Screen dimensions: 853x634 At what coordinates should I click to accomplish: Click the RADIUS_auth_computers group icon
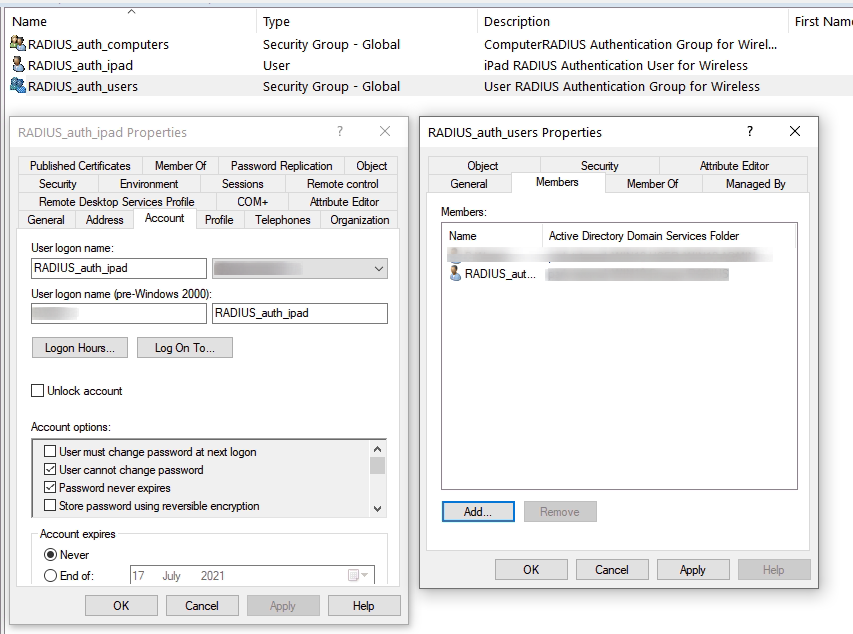pos(18,44)
